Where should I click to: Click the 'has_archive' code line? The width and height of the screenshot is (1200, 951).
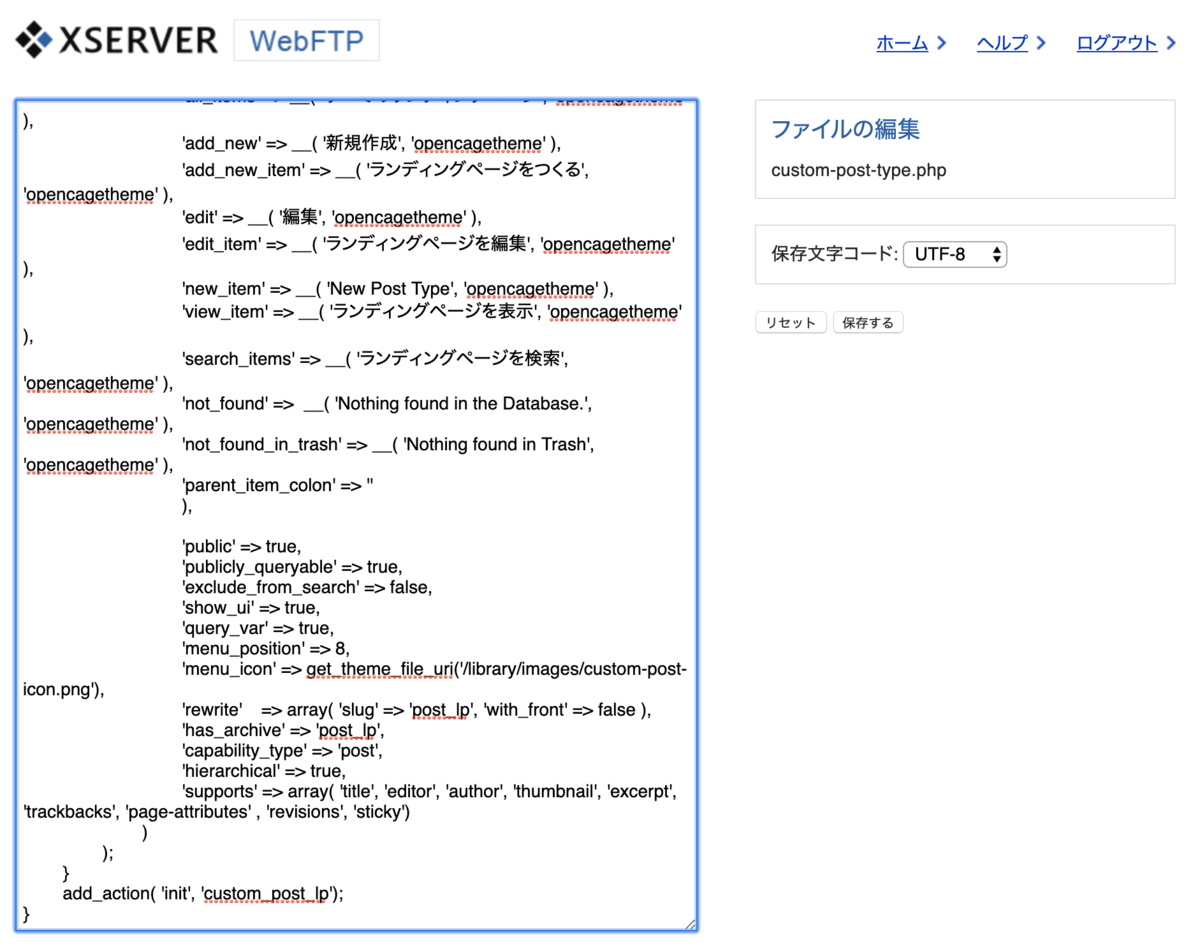(283, 730)
